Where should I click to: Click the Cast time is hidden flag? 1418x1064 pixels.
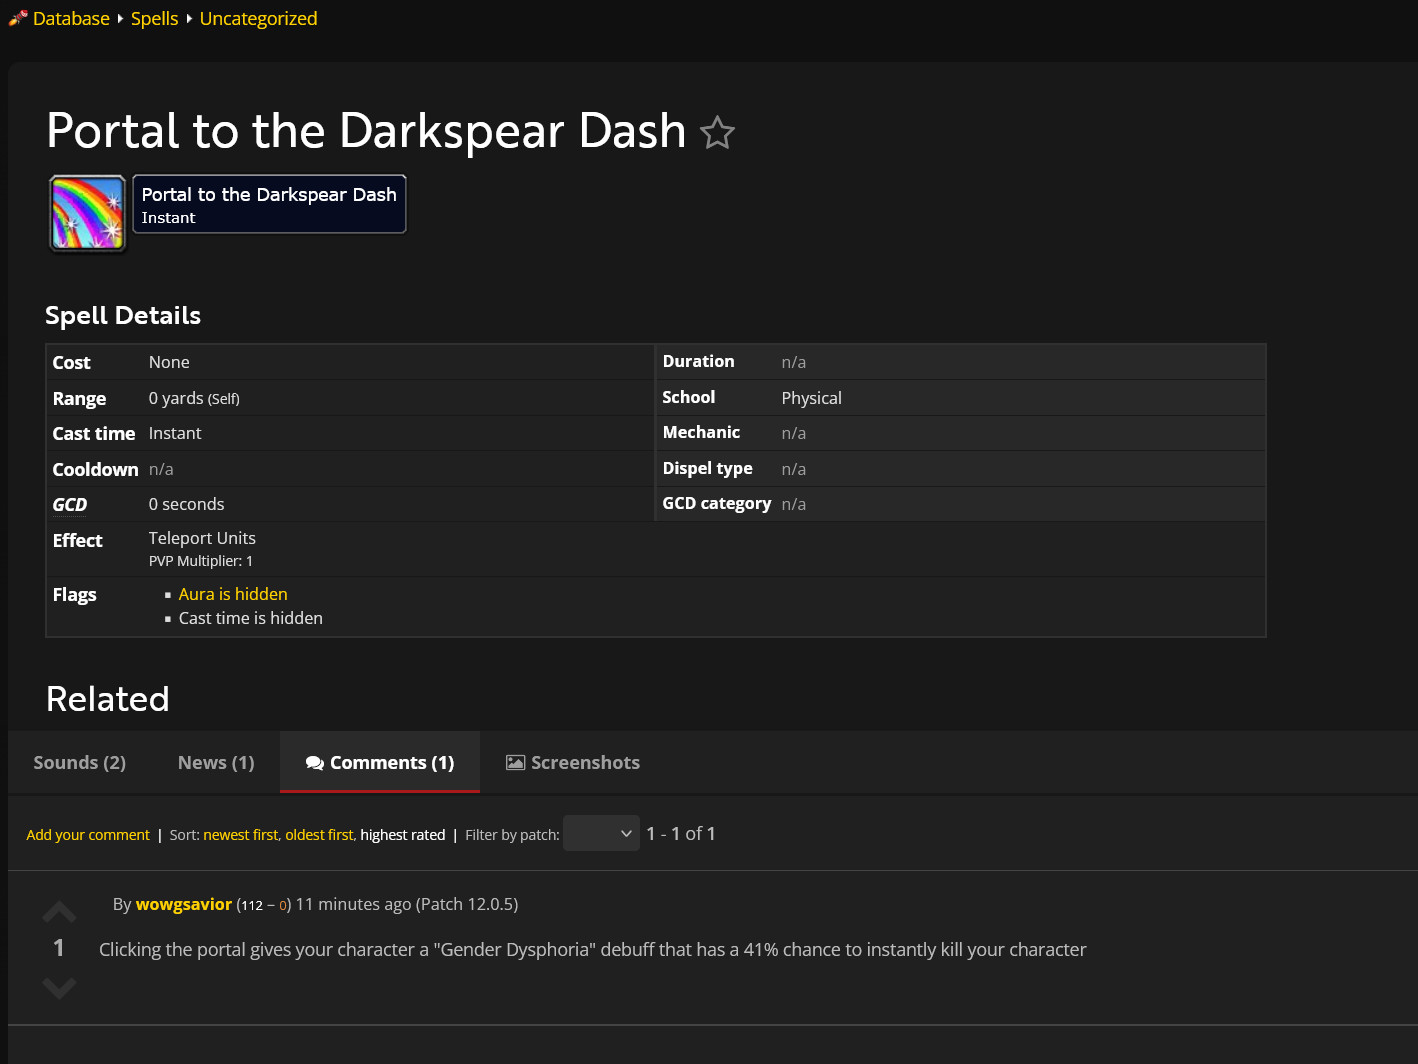point(251,618)
